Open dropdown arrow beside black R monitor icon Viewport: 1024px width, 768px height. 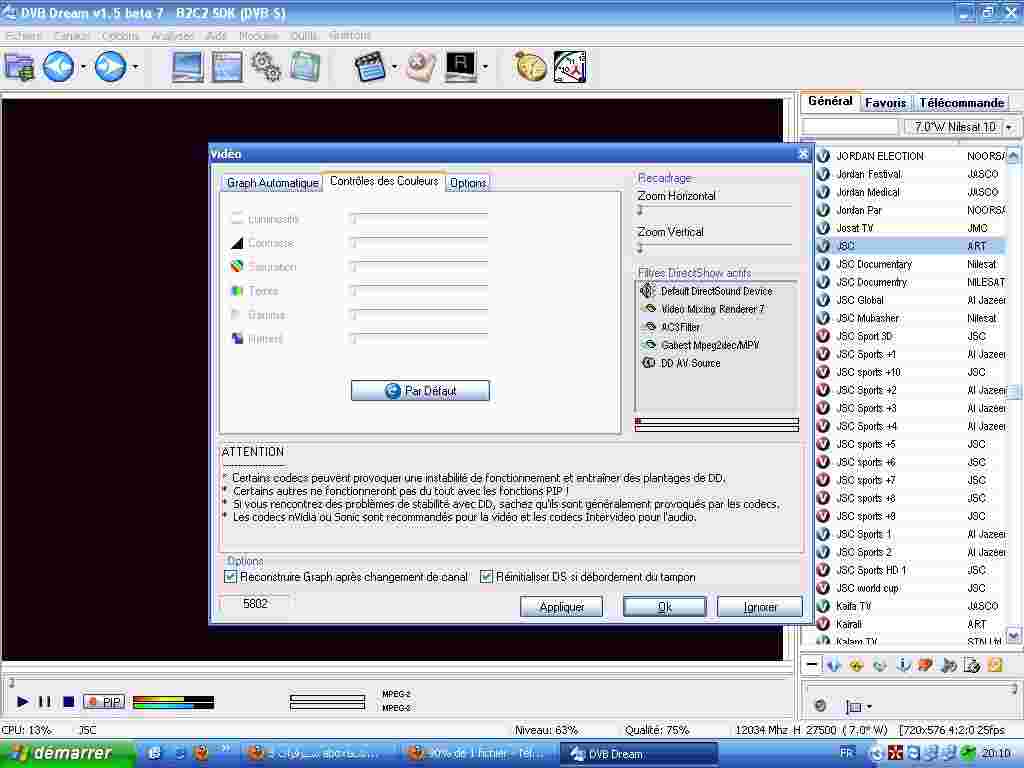click(x=485, y=67)
